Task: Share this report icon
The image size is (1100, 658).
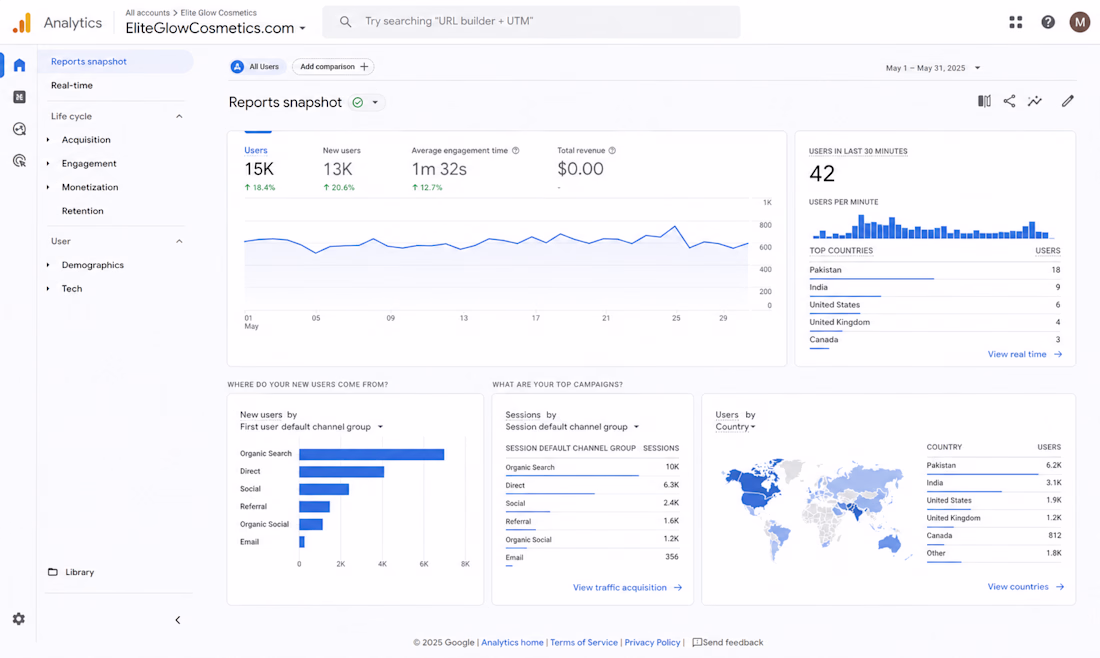Action: coord(1010,101)
